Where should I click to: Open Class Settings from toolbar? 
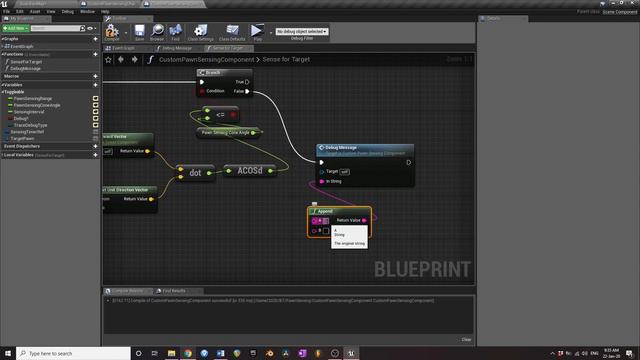200,32
